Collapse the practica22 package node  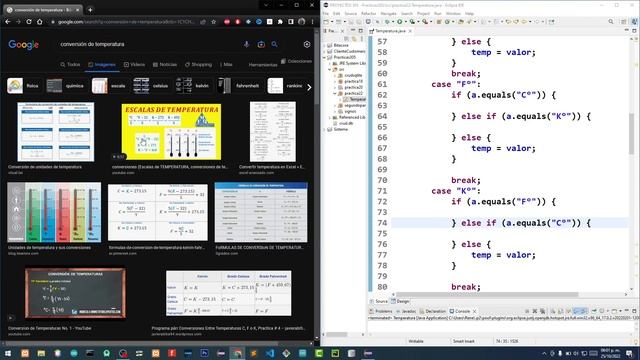pos(335,93)
